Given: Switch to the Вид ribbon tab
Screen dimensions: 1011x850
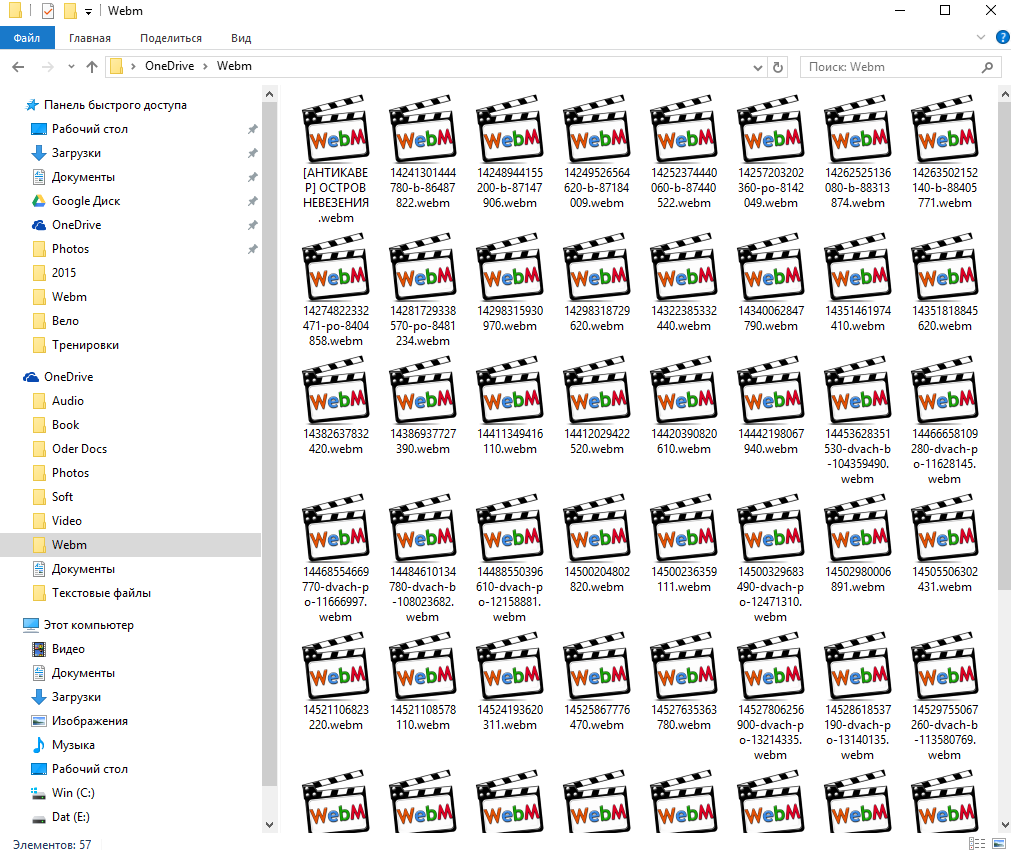Looking at the screenshot, I should point(240,38).
